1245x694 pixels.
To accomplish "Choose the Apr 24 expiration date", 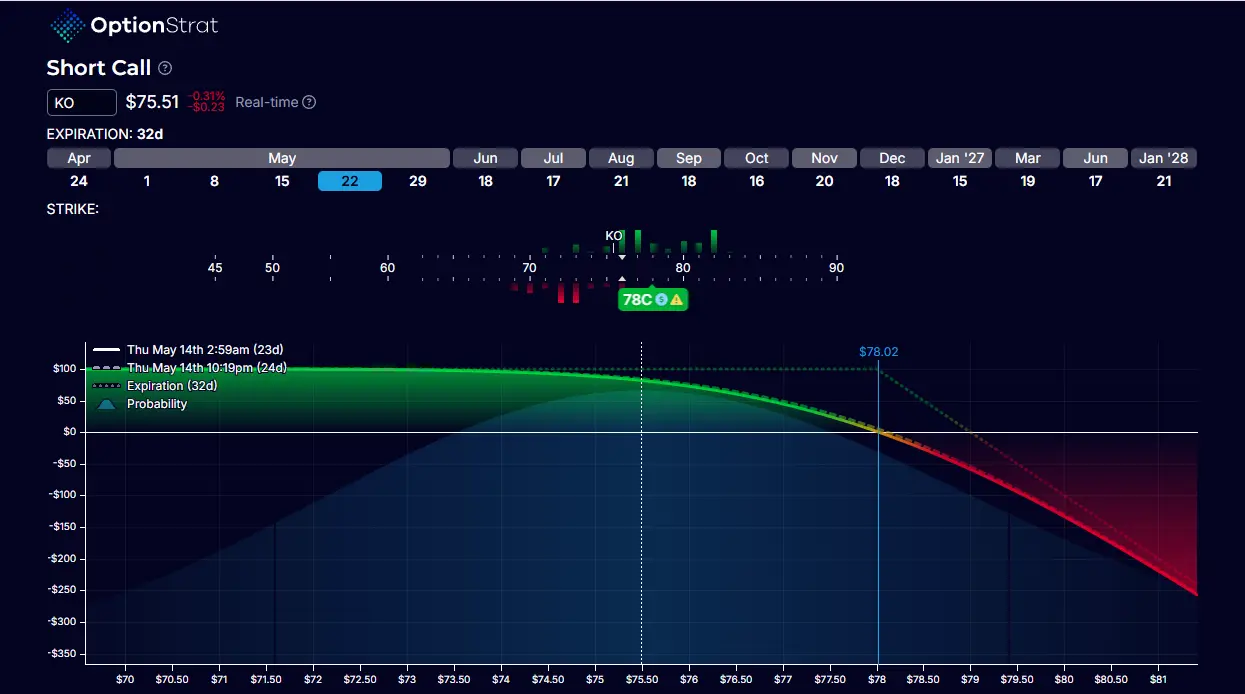I will [79, 181].
